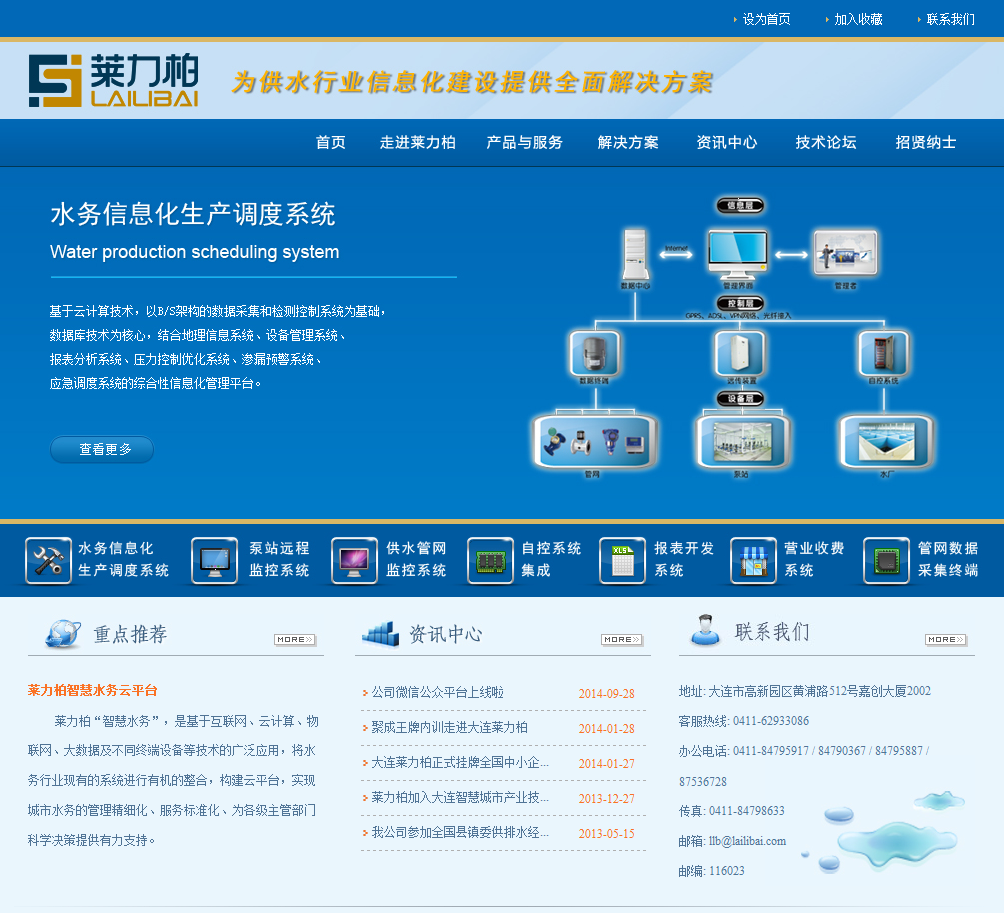The height and width of the screenshot is (913, 1004).
Task: Click the 管网数据采集终端 chip icon
Action: (x=886, y=560)
